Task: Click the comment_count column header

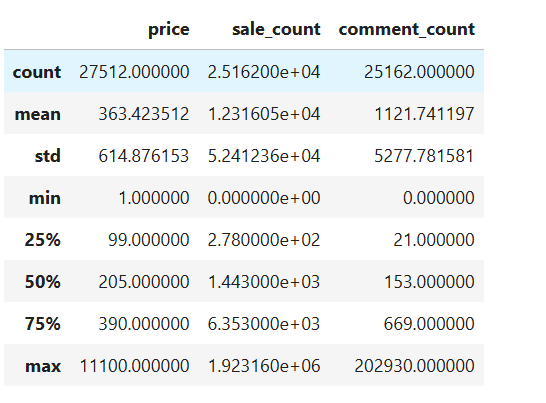Action: [407, 29]
